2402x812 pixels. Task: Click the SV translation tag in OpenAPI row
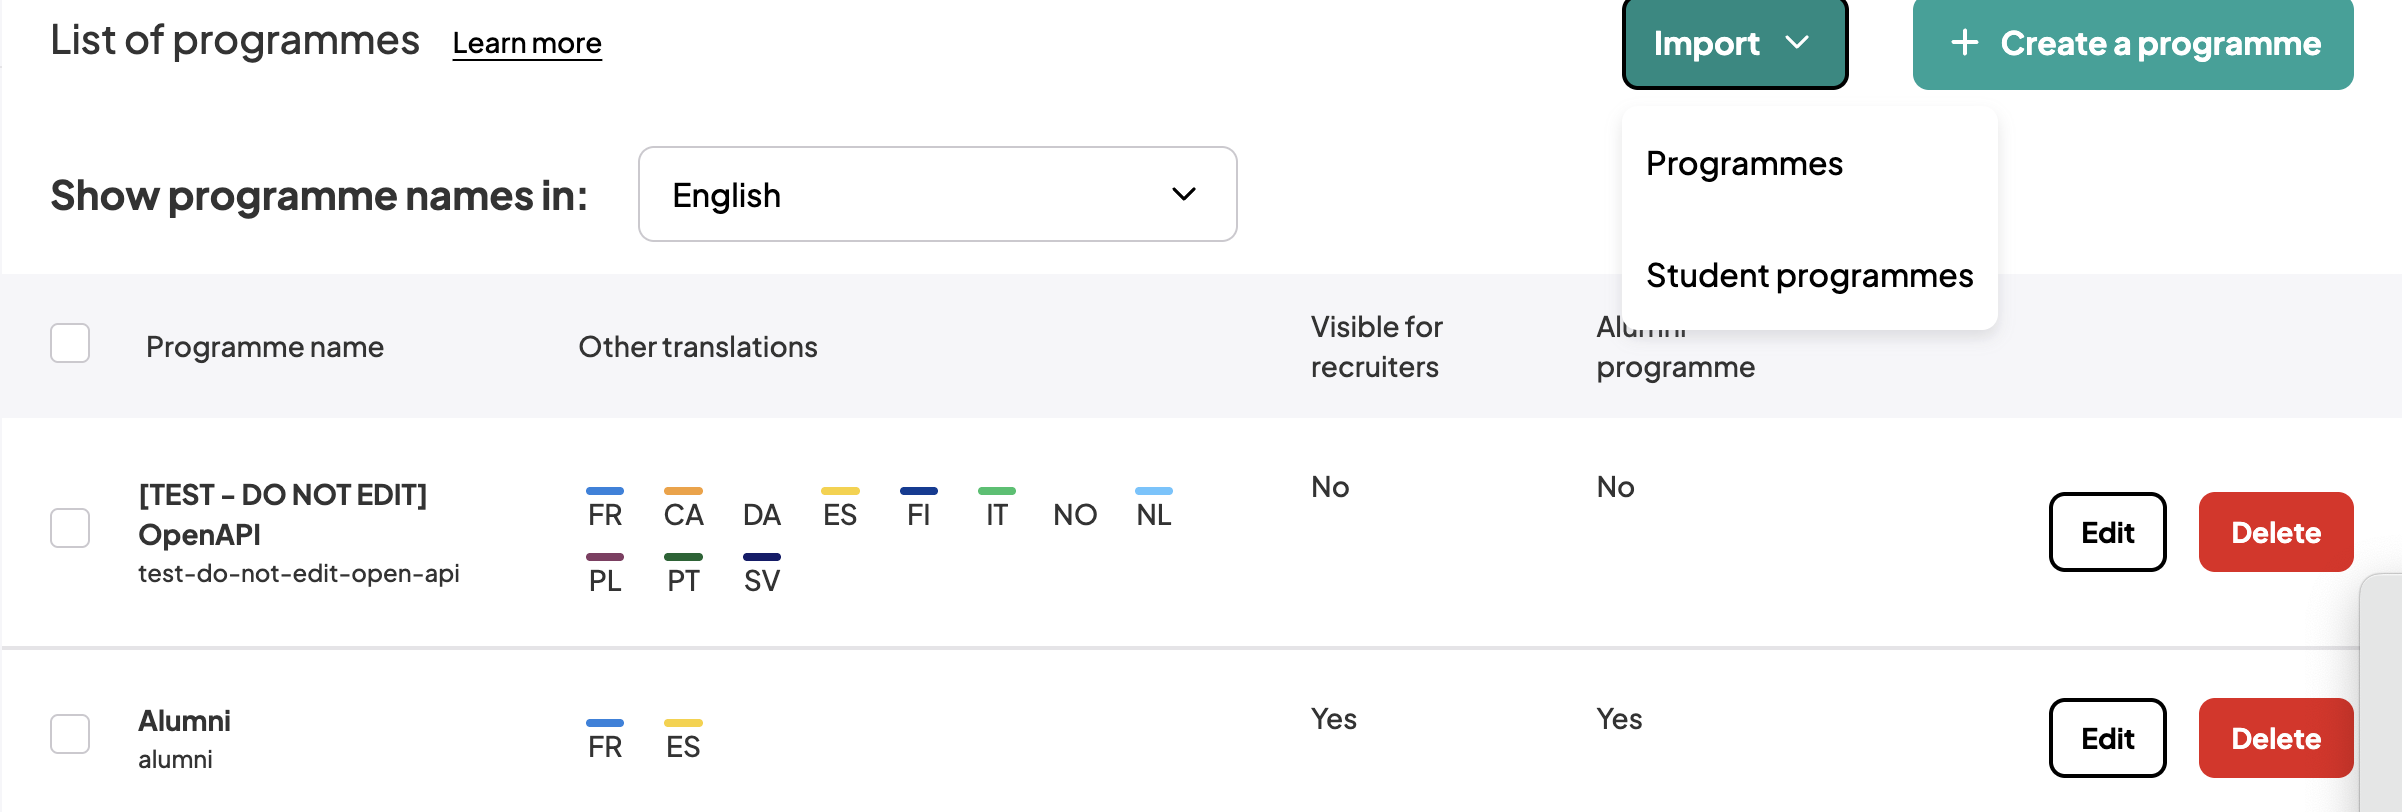point(762,575)
